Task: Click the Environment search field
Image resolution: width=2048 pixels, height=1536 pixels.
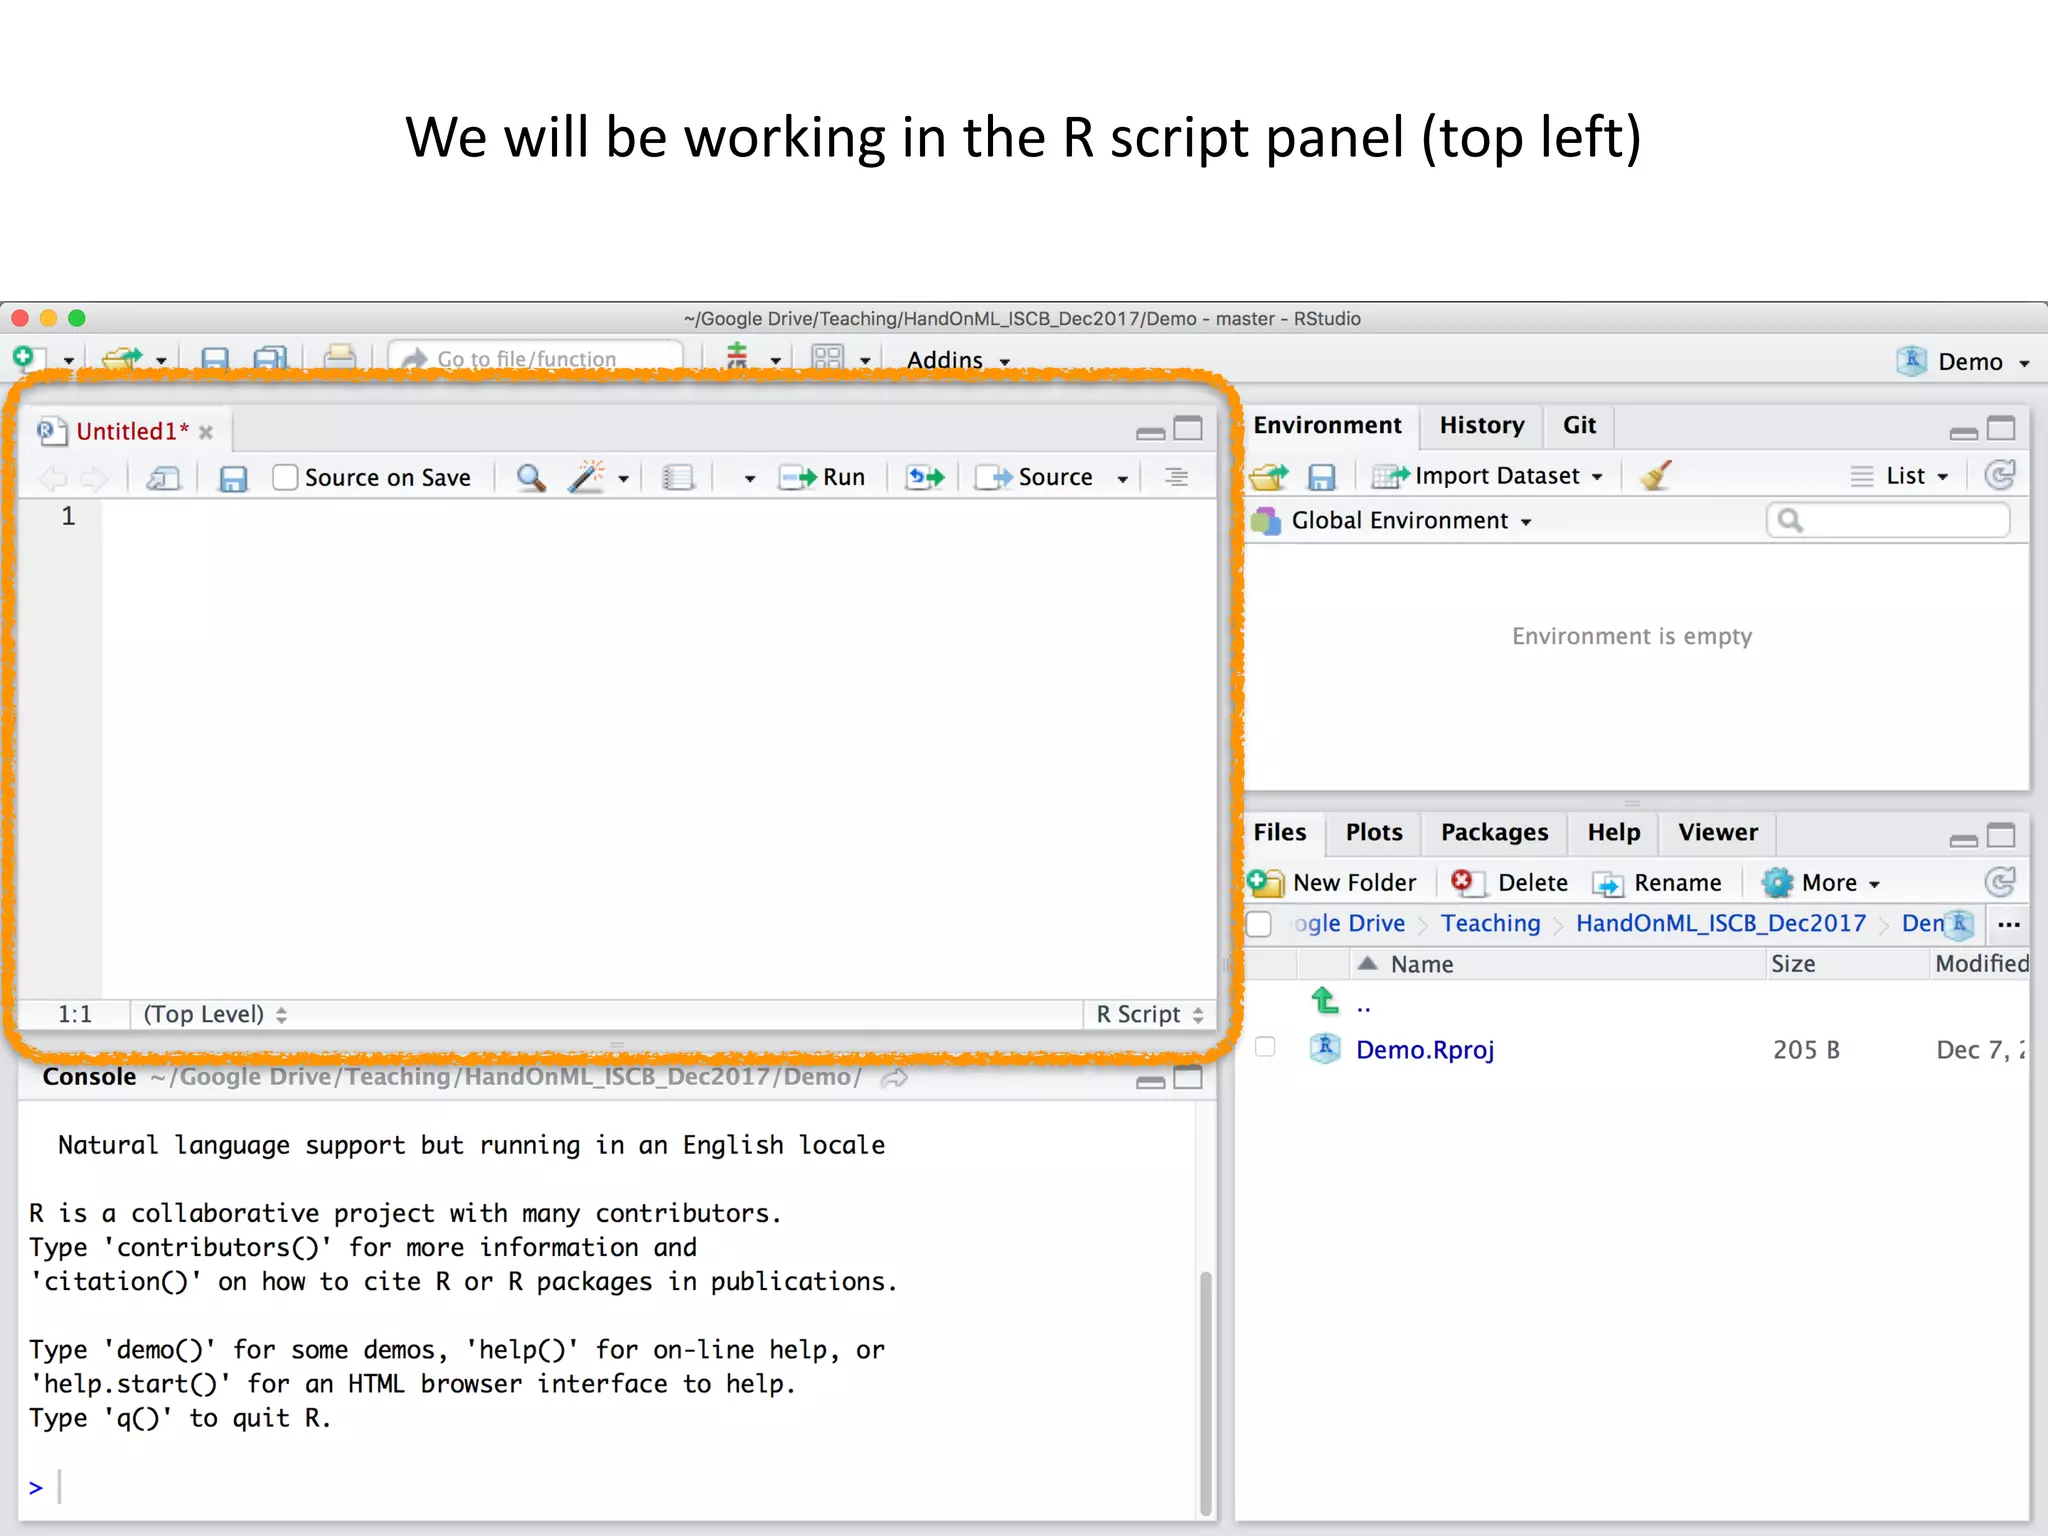Action: click(1888, 520)
